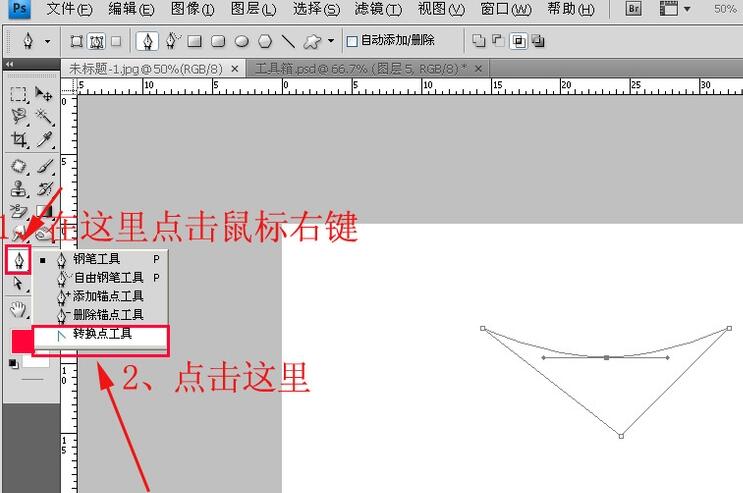Open the 编辑(E) menu
Image resolution: width=743 pixels, height=493 pixels.
coord(131,9)
